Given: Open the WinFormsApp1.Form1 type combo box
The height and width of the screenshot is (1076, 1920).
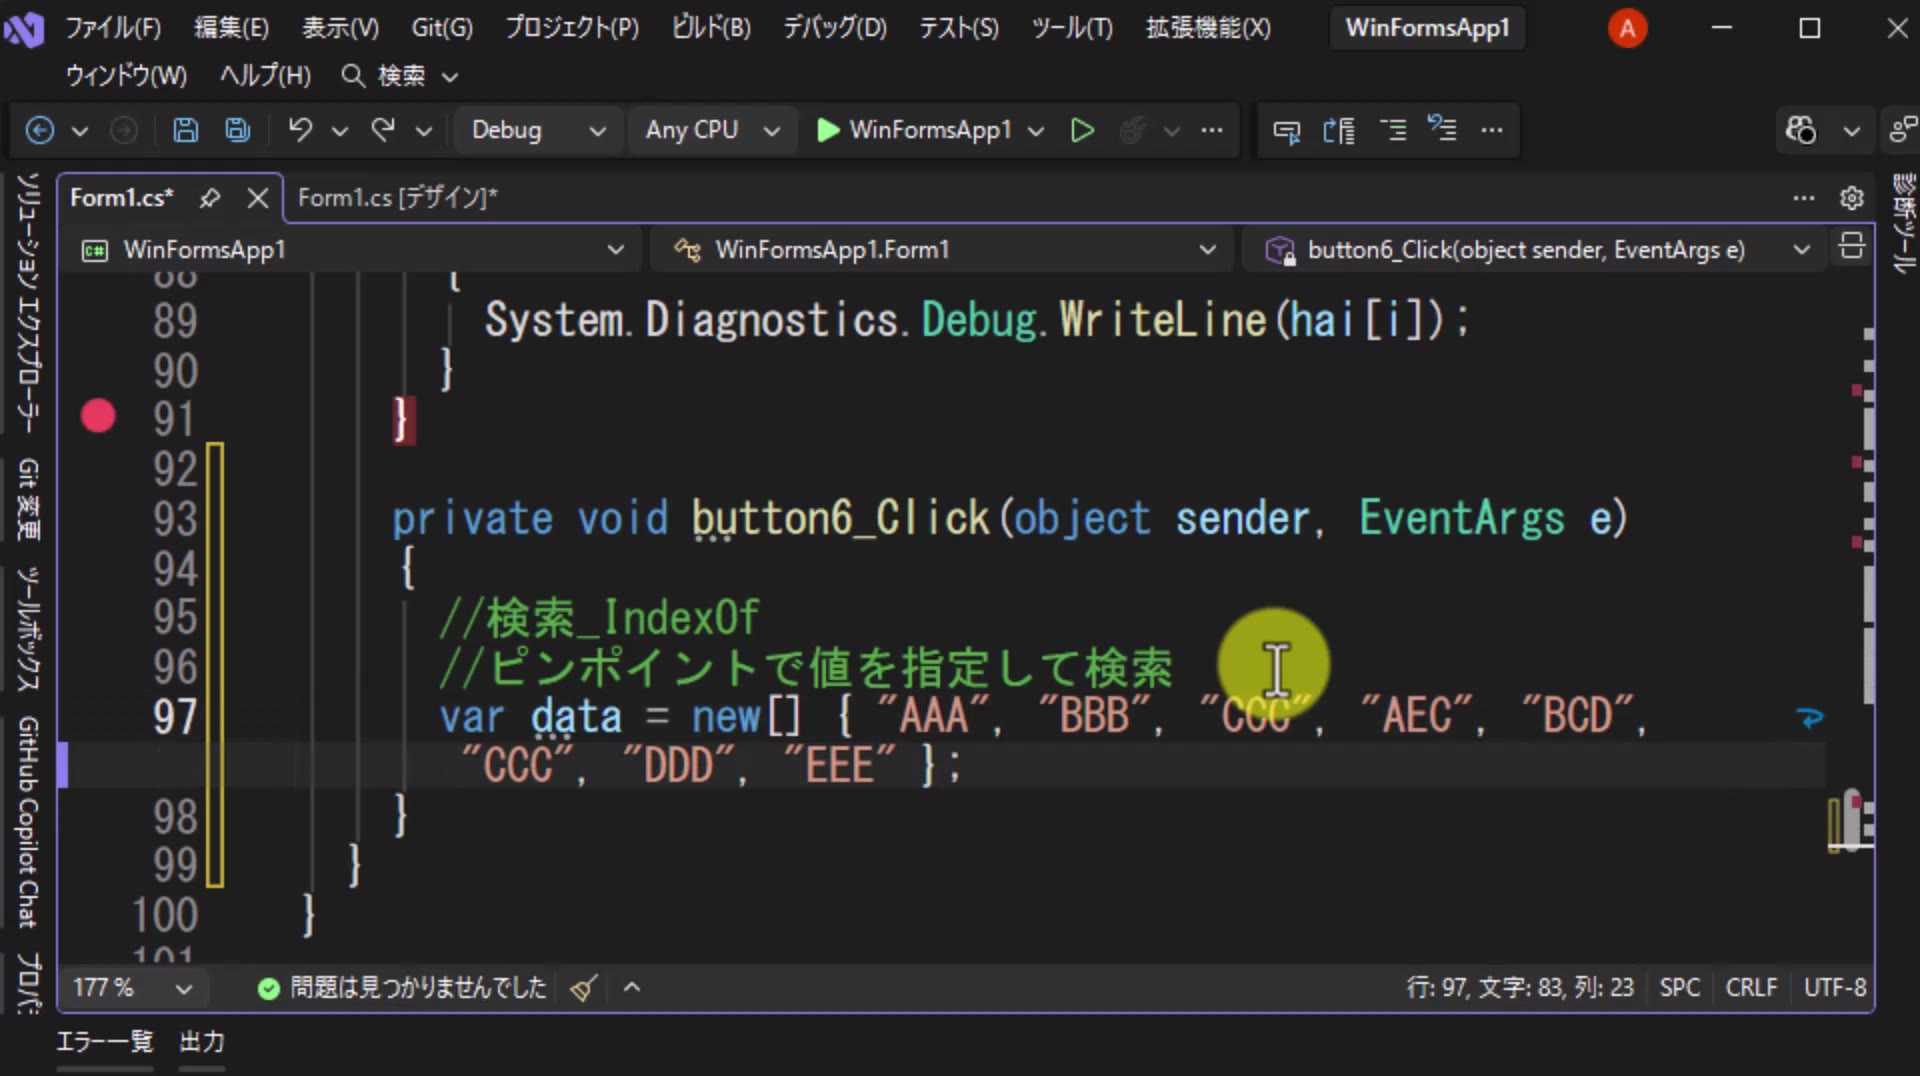Looking at the screenshot, I should pos(941,249).
